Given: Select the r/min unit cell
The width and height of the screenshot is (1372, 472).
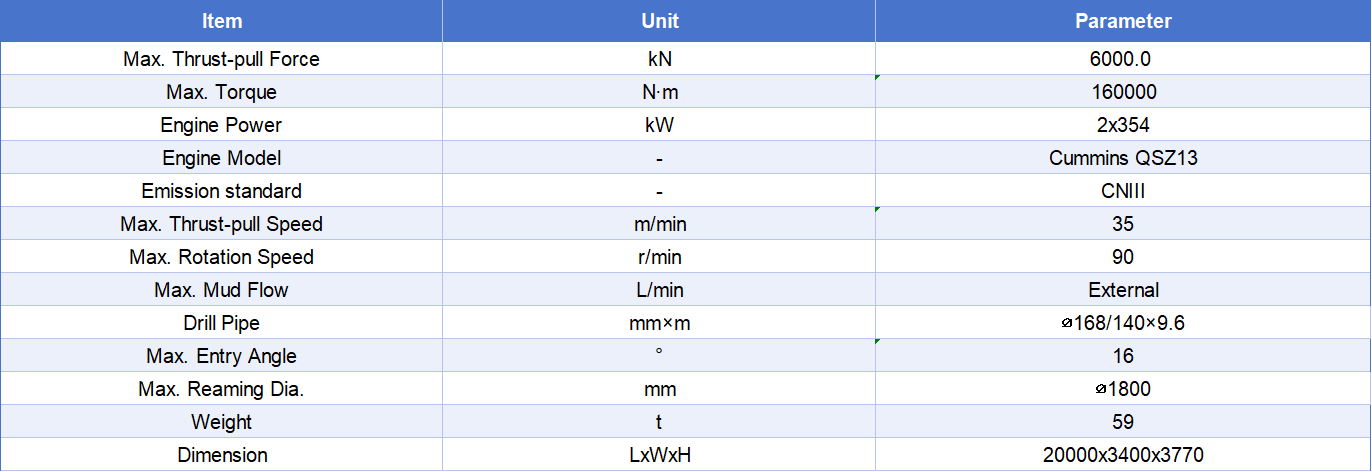Looking at the screenshot, I should point(659,257).
